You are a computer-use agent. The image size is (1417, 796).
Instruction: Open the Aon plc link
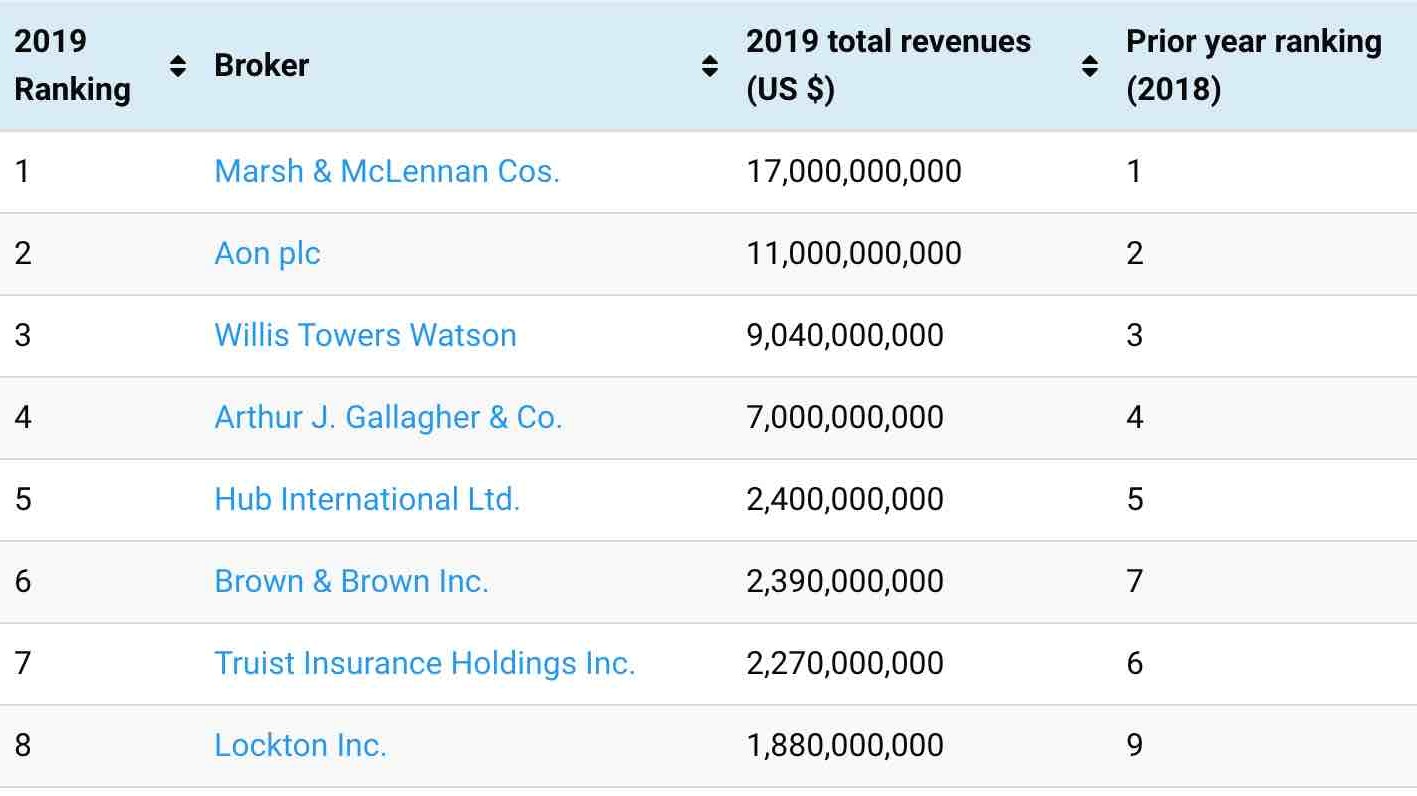[x=267, y=253]
